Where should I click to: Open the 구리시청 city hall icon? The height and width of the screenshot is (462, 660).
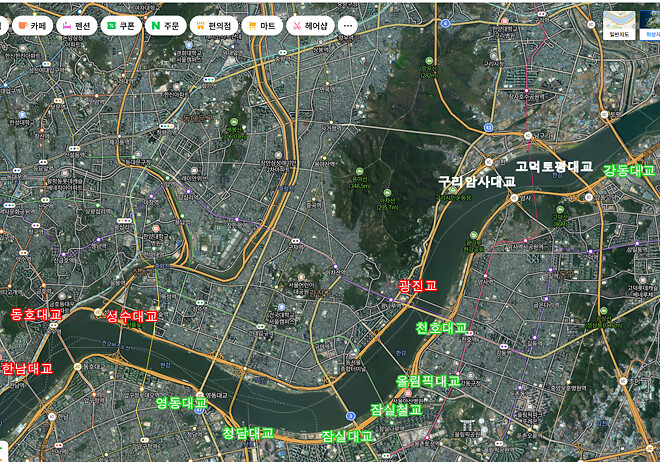pos(493,56)
